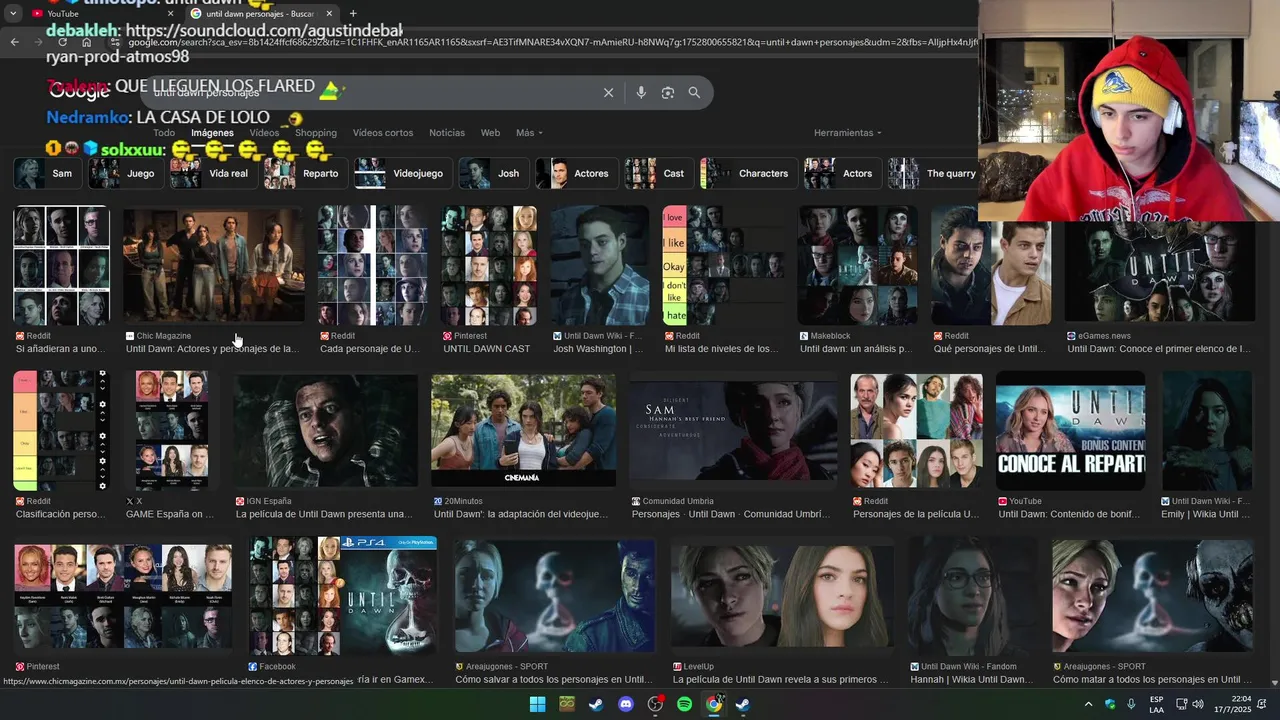Switch to Web results tab

490,133
